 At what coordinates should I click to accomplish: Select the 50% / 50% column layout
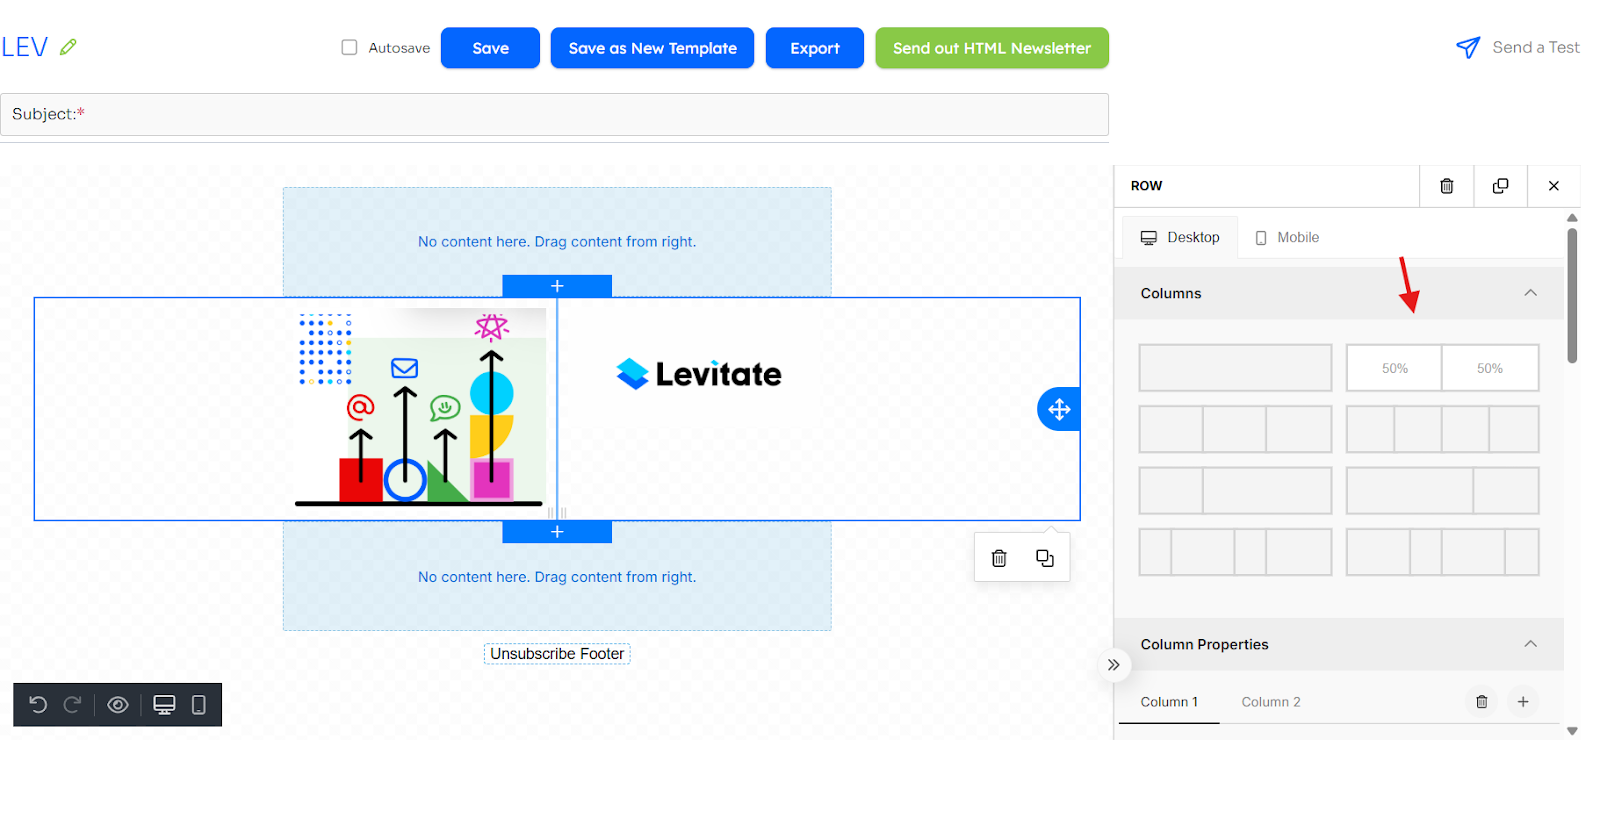[1442, 368]
